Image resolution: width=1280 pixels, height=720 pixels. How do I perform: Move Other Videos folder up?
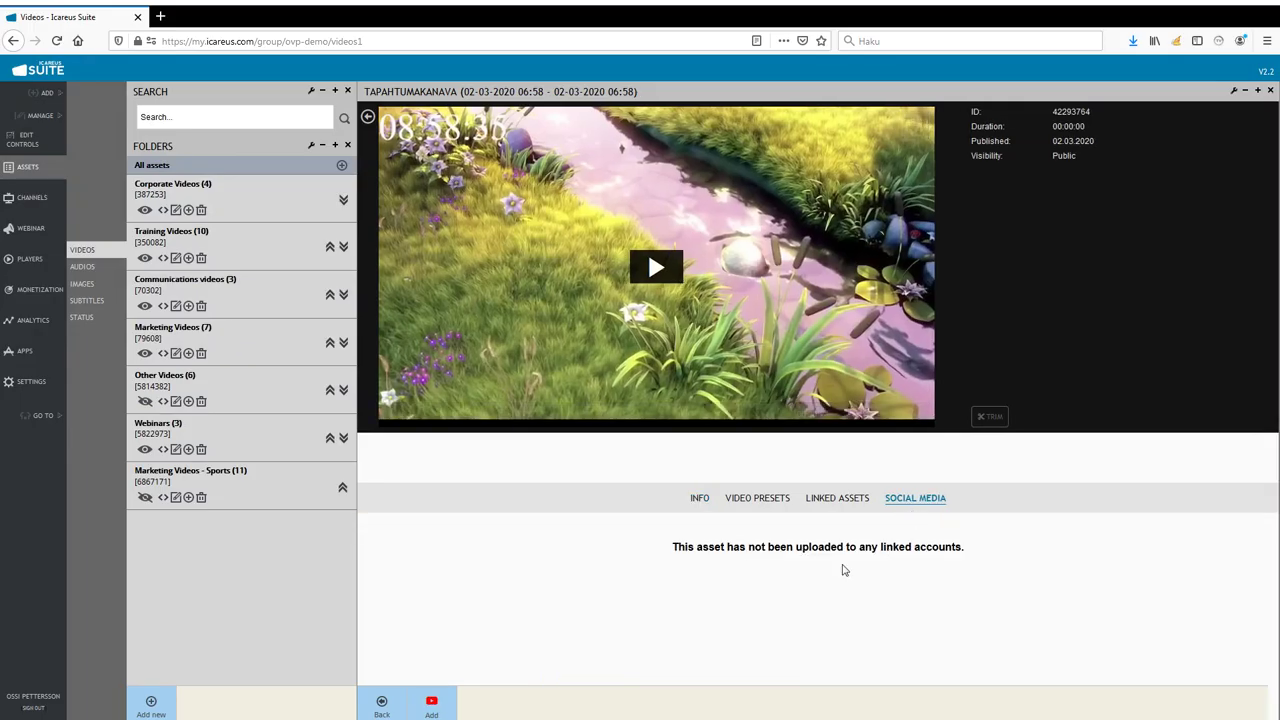[x=330, y=390]
